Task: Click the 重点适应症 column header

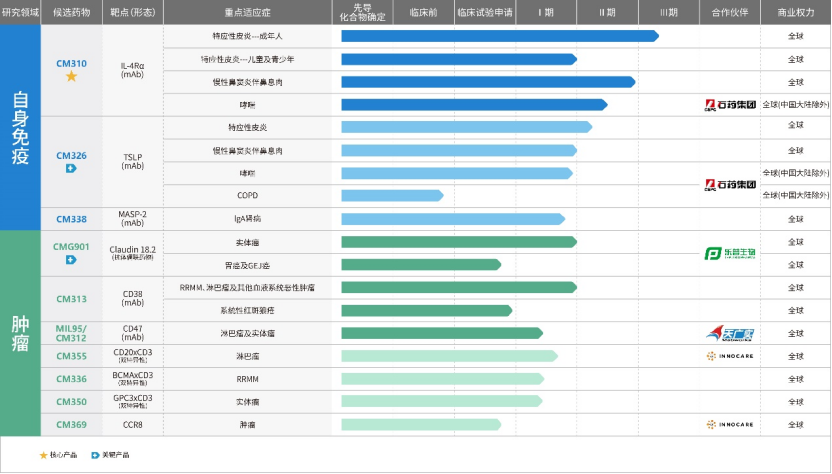Action: pos(248,12)
